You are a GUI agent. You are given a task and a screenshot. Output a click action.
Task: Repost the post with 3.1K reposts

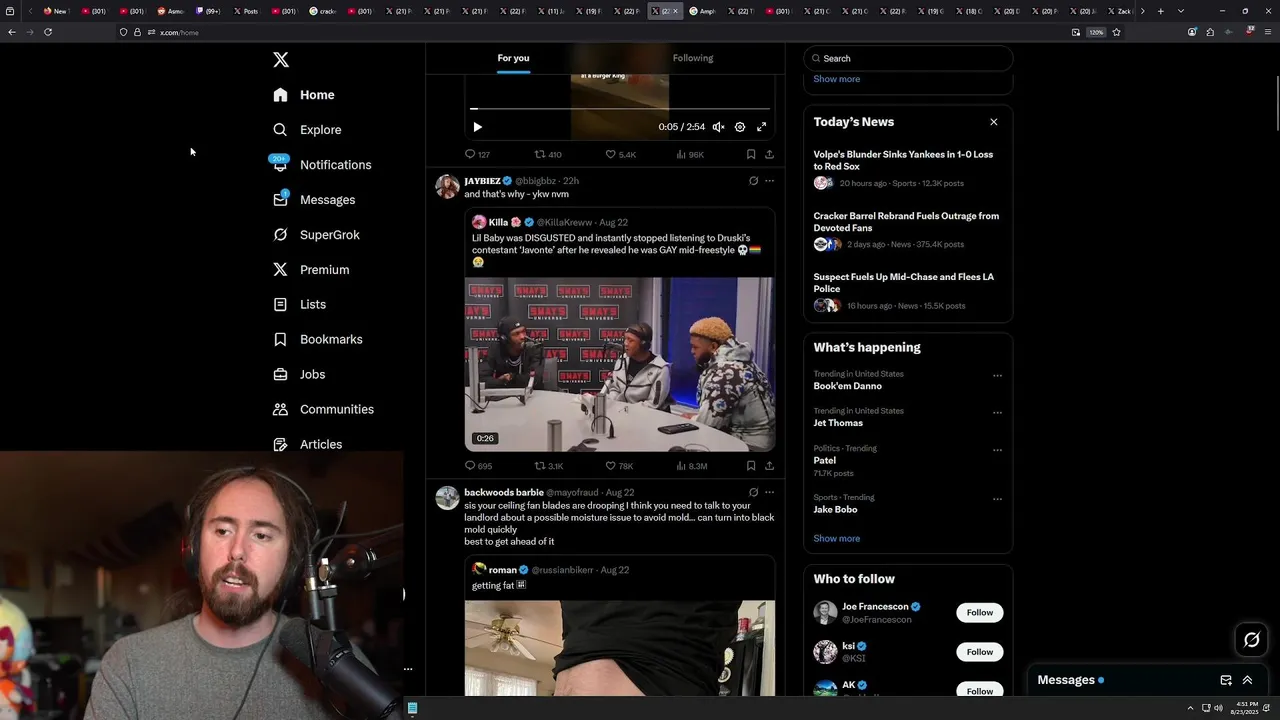549,466
